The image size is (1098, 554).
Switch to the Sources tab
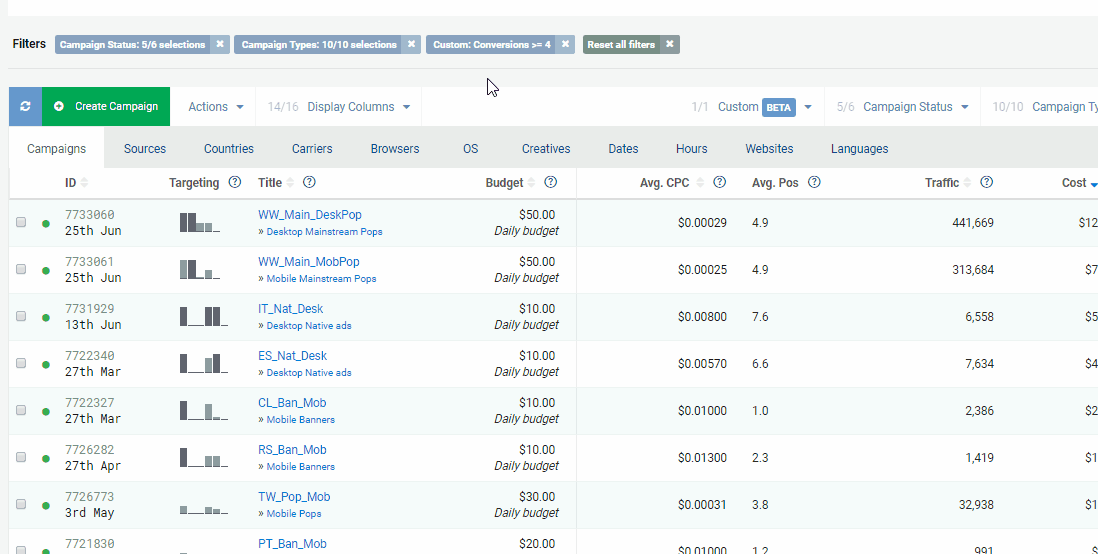(145, 148)
